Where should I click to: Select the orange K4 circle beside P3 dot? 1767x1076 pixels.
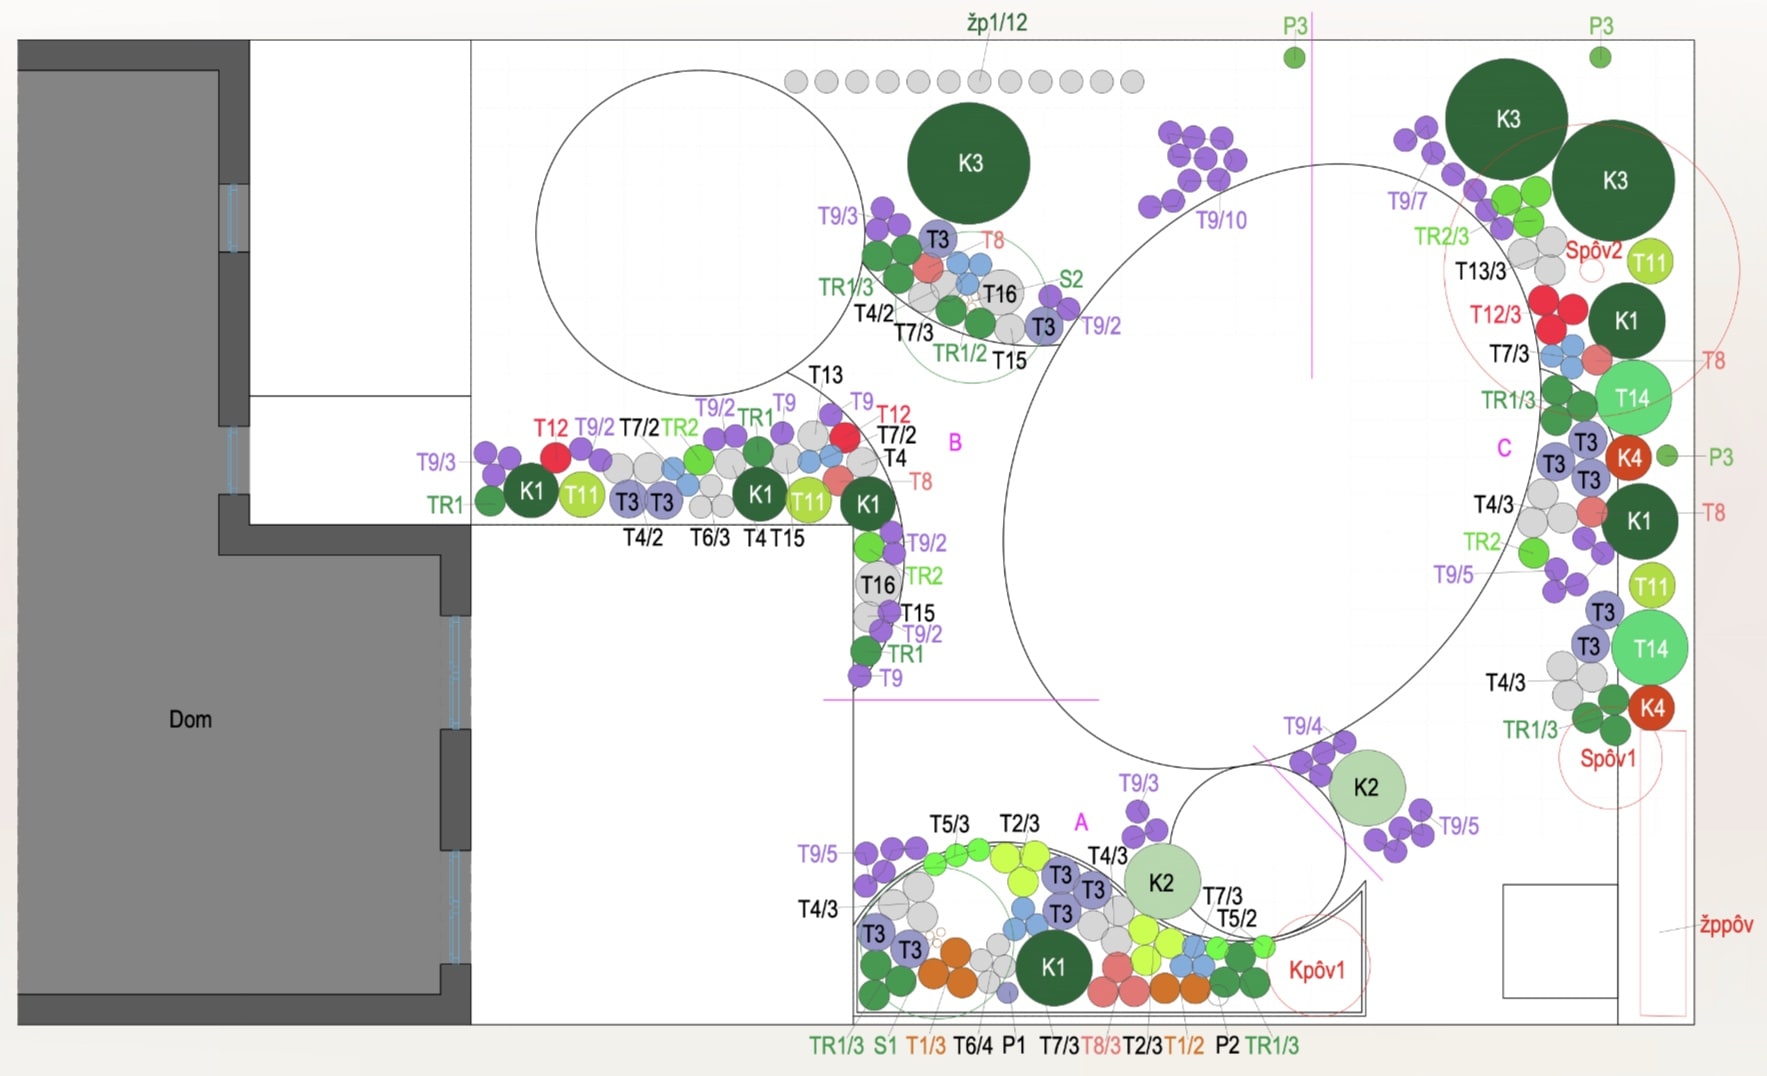pos(1628,458)
